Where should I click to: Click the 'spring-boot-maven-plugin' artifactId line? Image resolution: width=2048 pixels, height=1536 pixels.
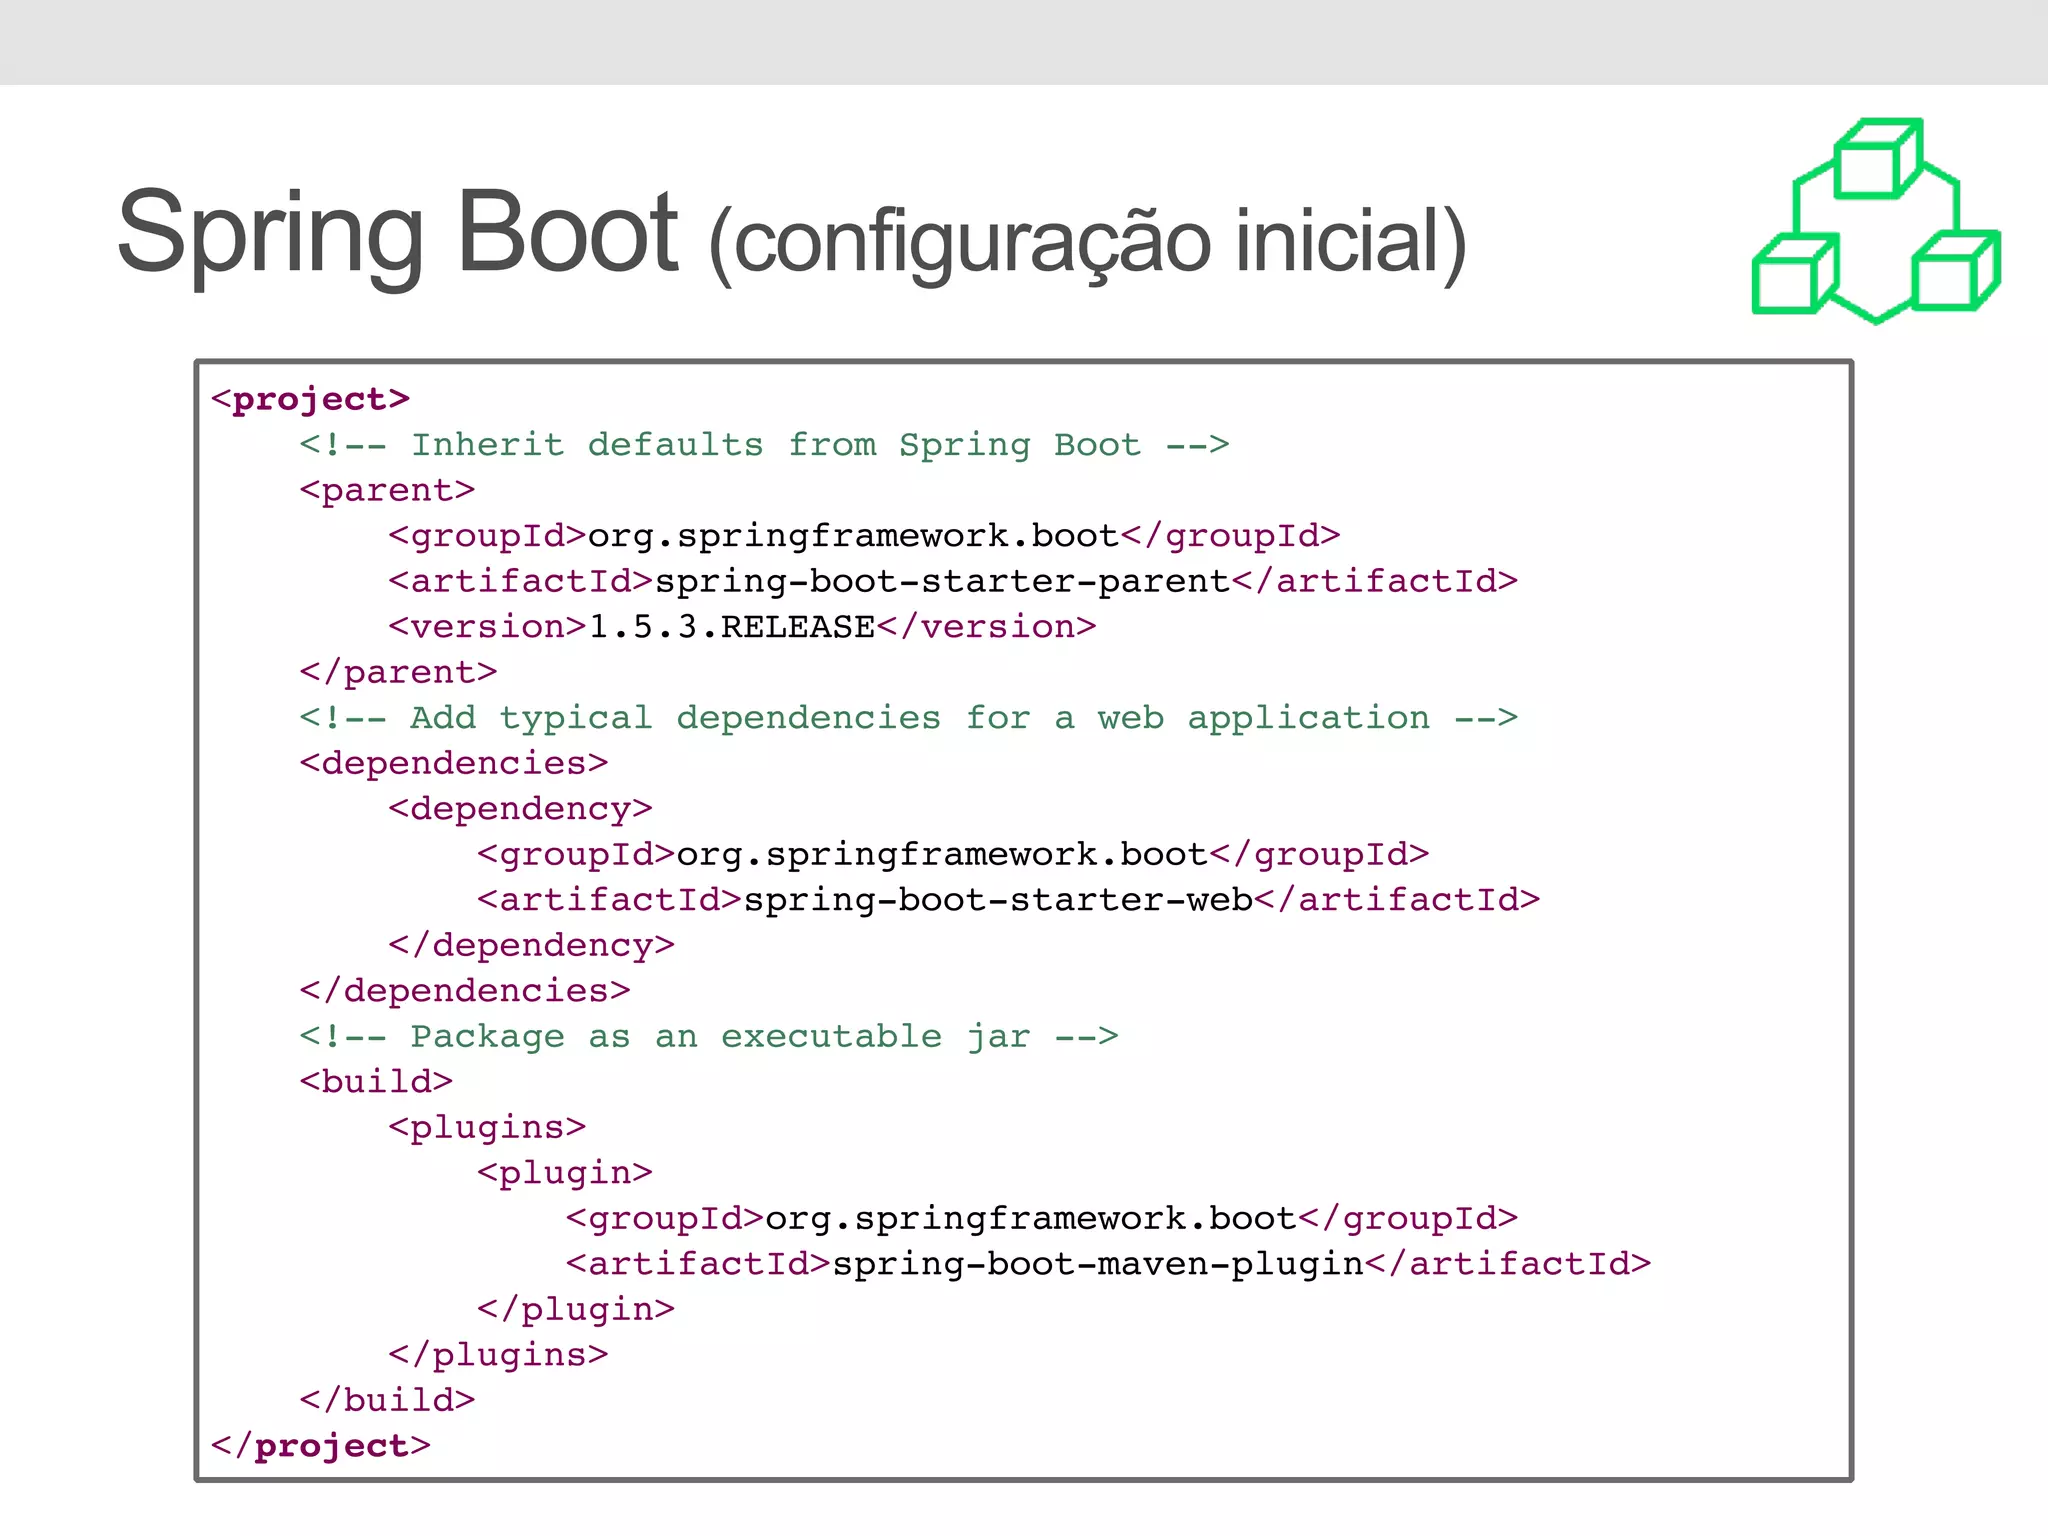tap(1109, 1263)
